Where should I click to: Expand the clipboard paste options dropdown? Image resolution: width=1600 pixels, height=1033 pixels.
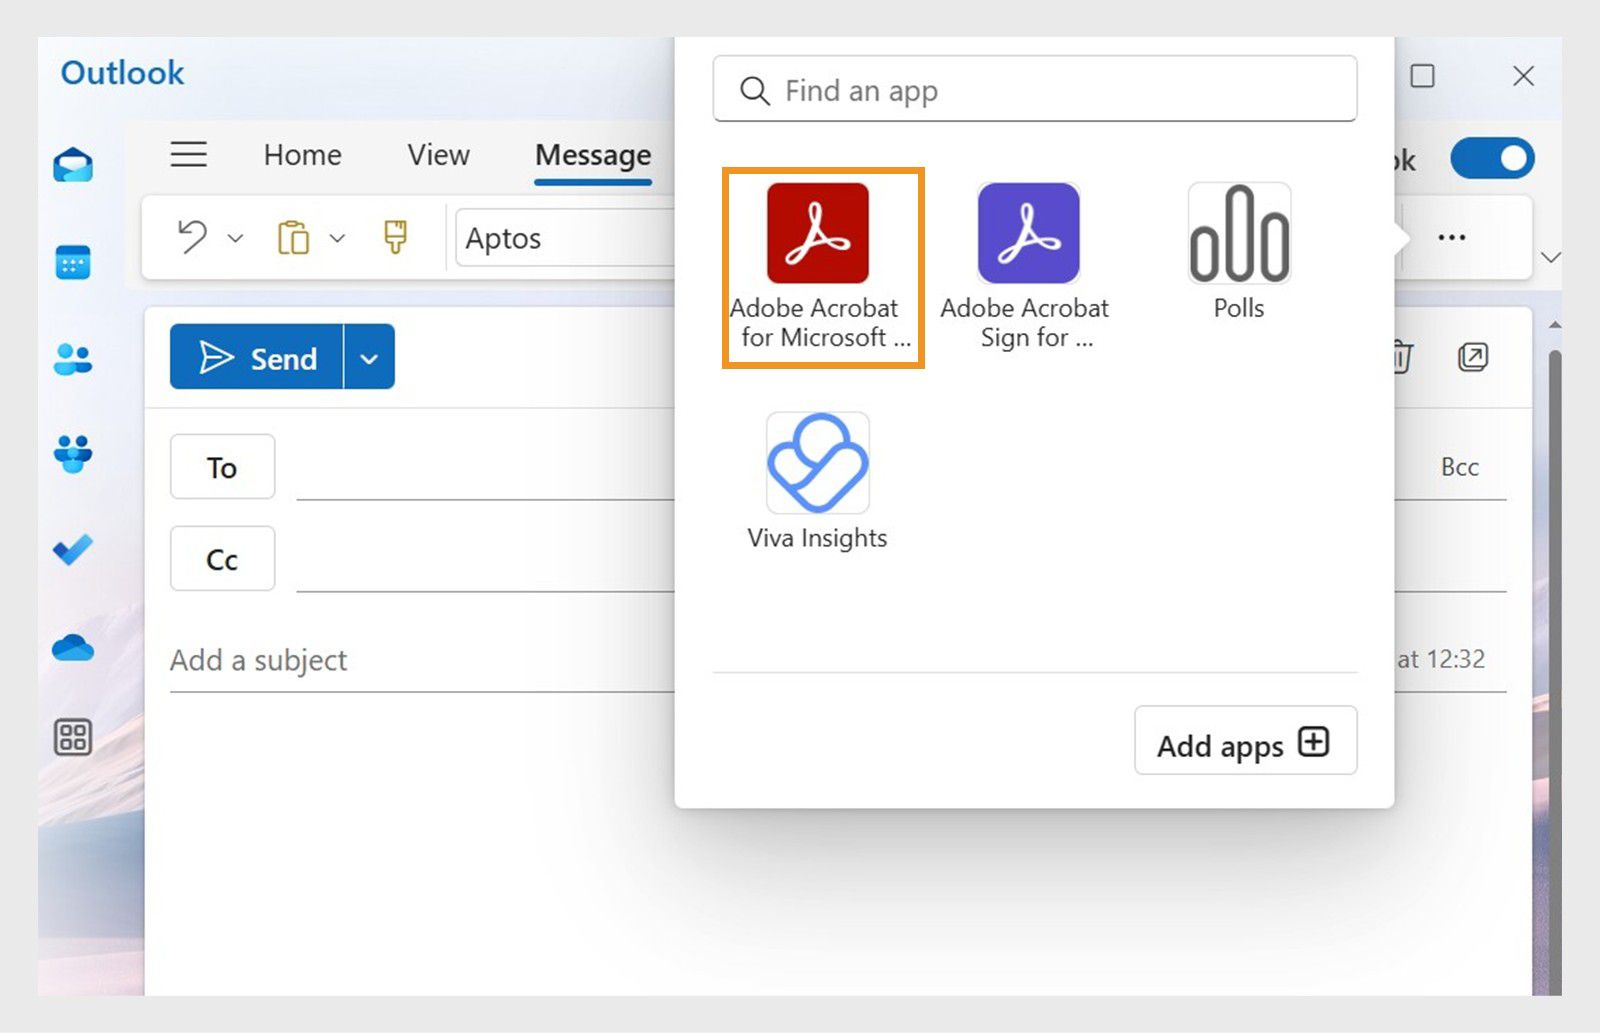tap(338, 239)
